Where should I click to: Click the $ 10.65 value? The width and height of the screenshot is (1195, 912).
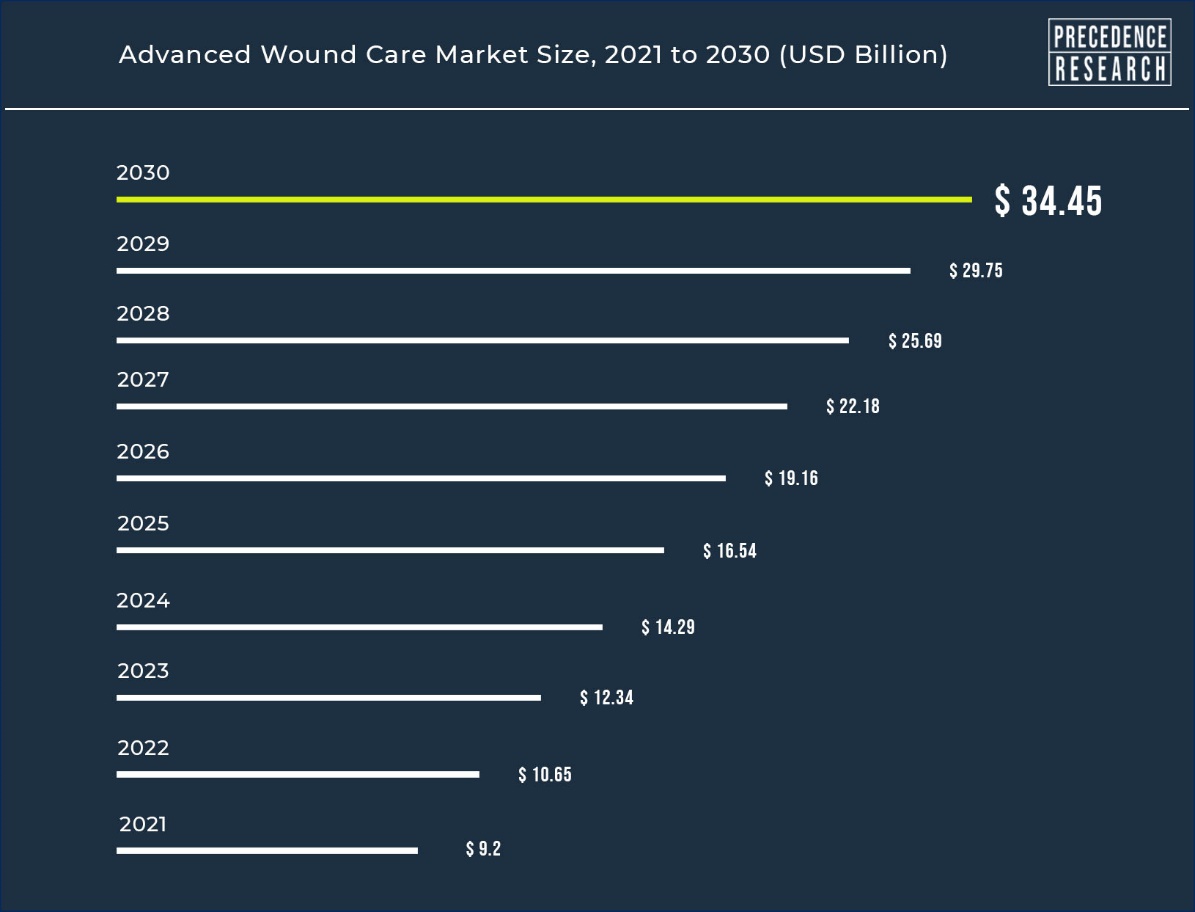point(545,775)
